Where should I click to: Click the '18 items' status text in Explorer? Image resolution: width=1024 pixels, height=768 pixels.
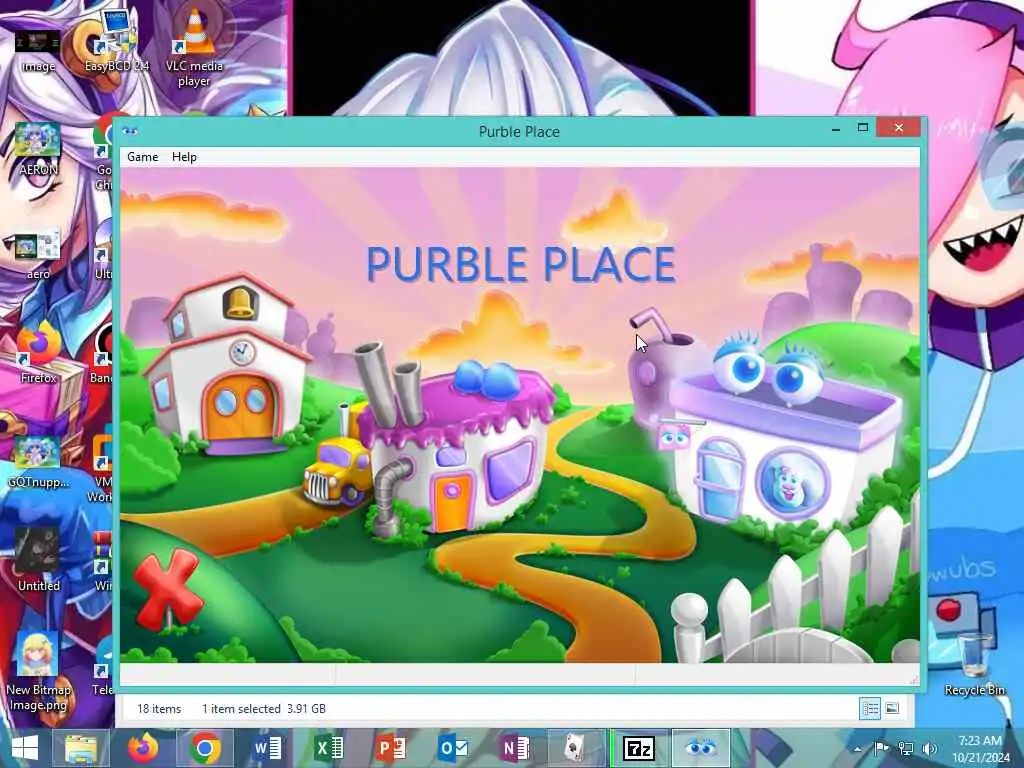coord(159,709)
